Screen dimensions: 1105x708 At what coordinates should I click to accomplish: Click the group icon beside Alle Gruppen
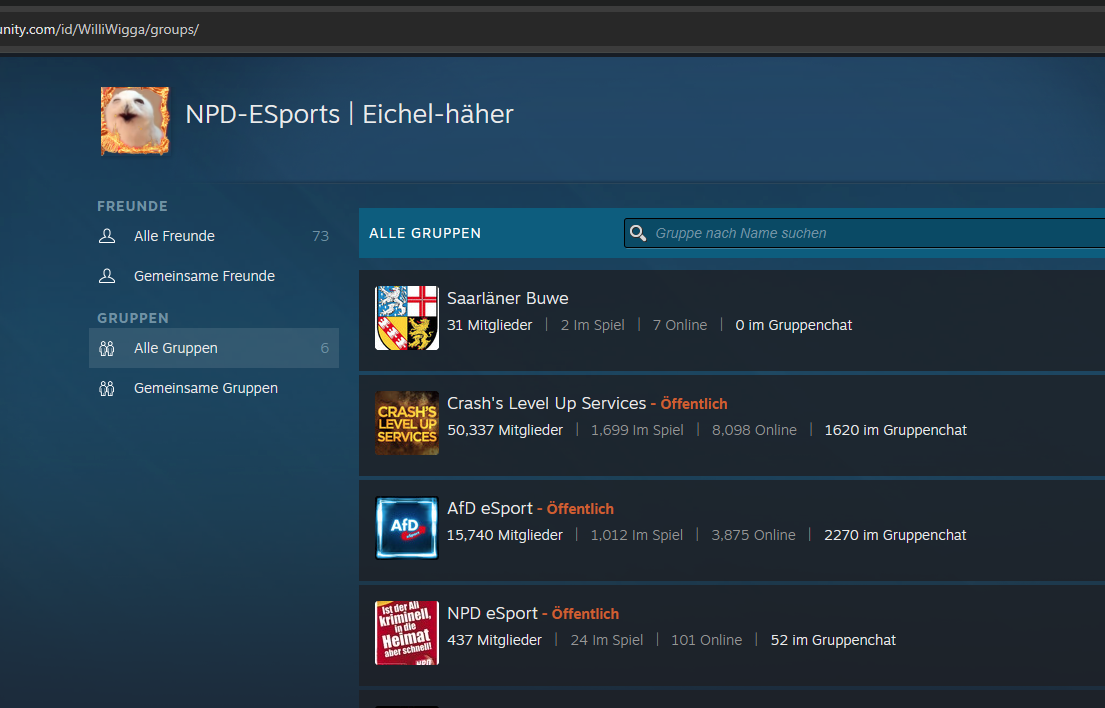click(x=107, y=348)
